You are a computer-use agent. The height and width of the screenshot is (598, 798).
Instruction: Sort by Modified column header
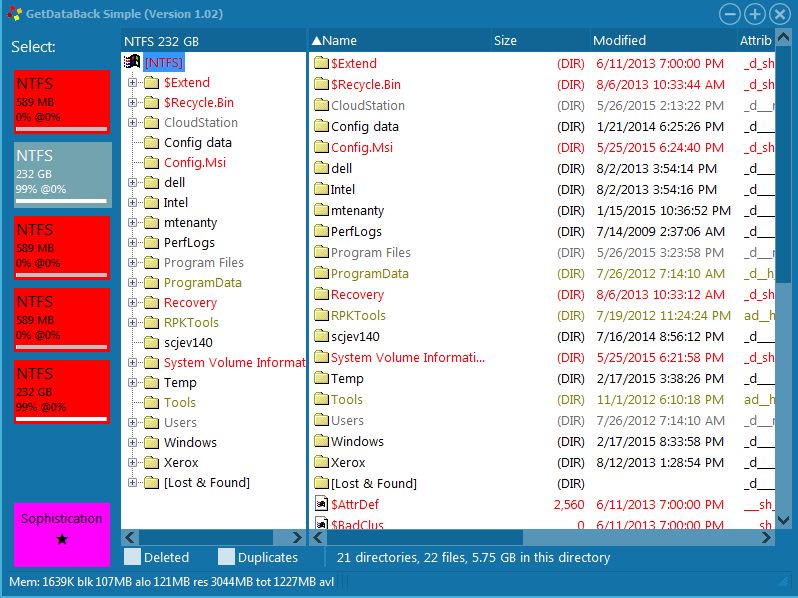pos(619,40)
